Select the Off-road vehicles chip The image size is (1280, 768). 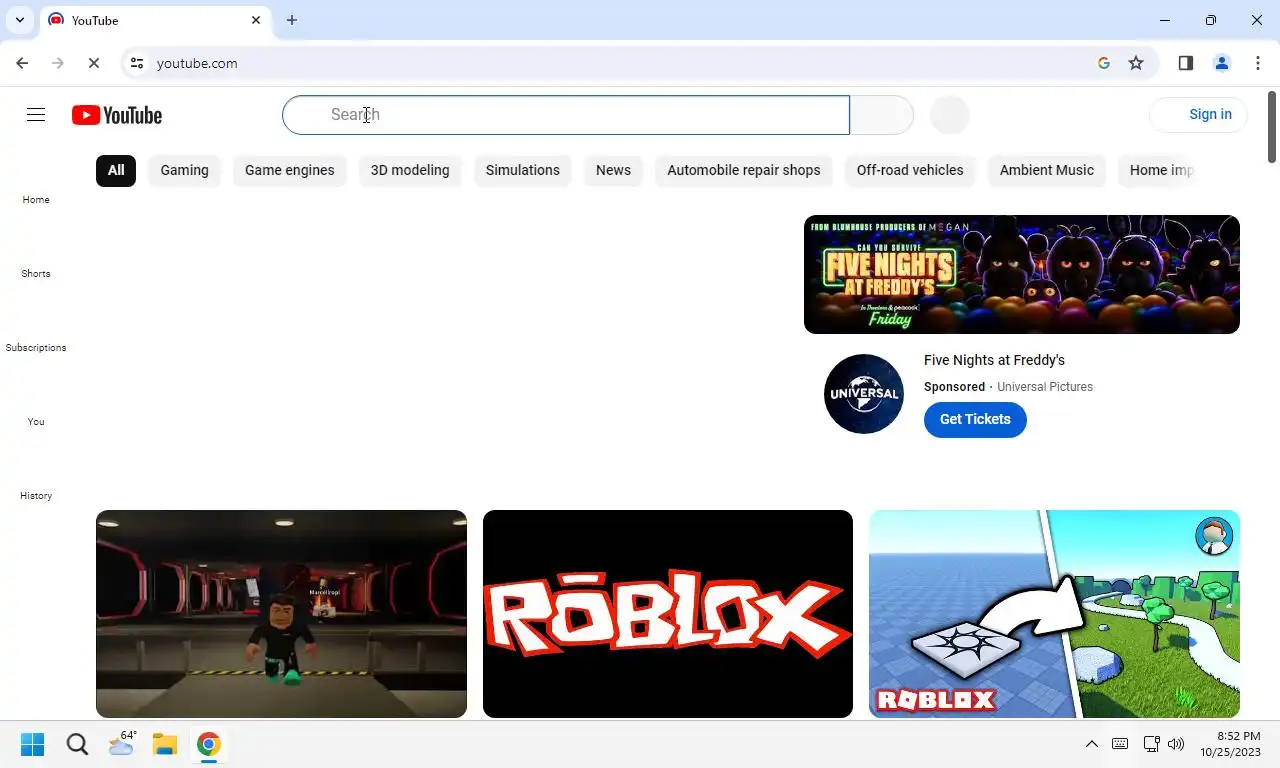[x=910, y=170]
